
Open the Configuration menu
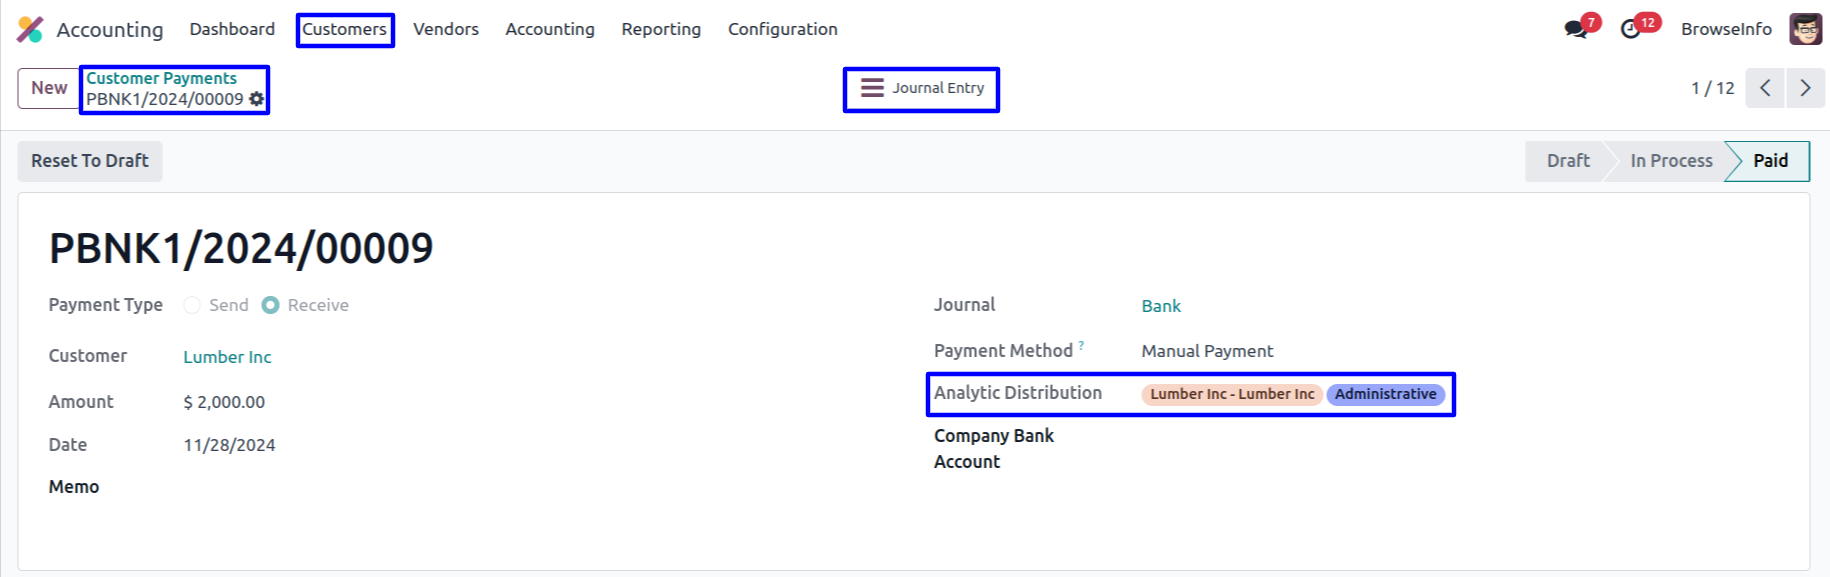pyautogui.click(x=782, y=29)
